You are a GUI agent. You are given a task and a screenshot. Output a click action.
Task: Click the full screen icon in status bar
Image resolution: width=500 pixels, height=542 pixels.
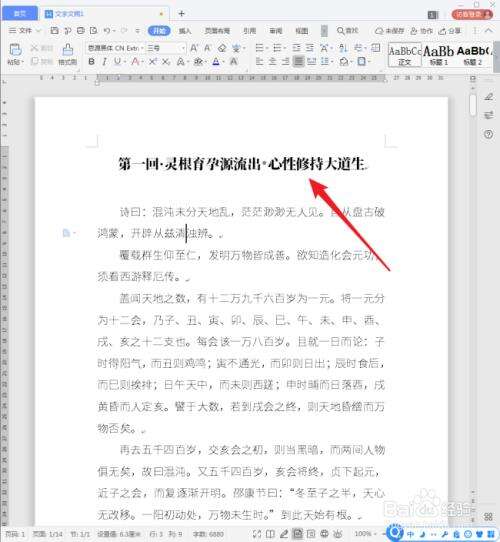256,534
